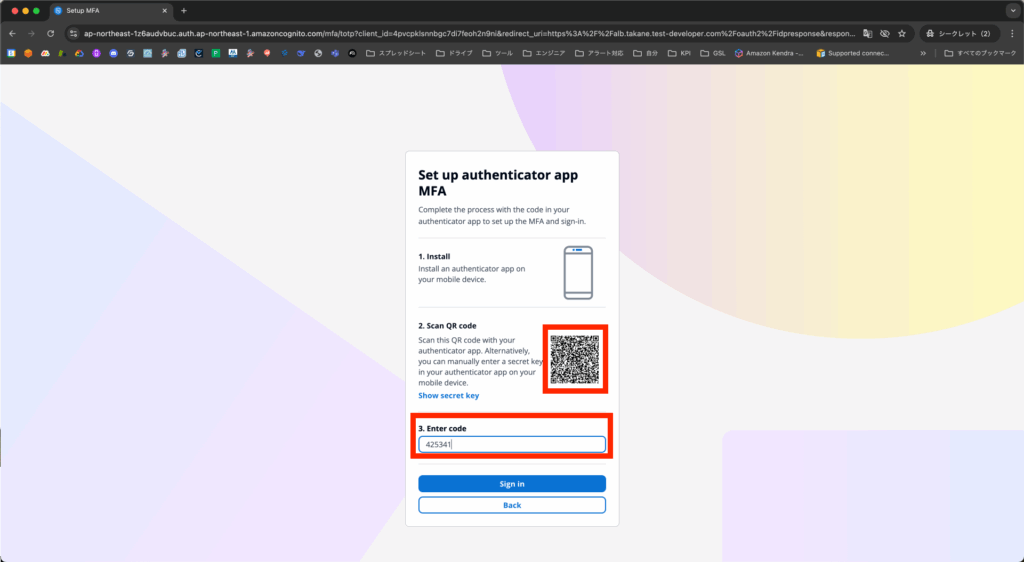Open the スプレッドシート bookmark folder
1024x562 pixels.
point(396,54)
